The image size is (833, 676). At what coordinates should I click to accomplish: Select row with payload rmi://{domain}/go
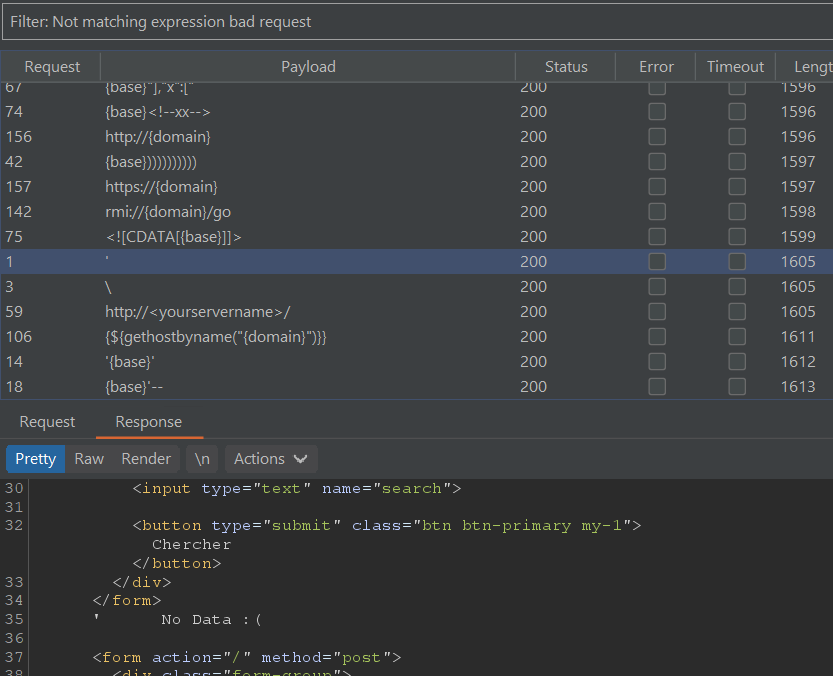point(417,212)
